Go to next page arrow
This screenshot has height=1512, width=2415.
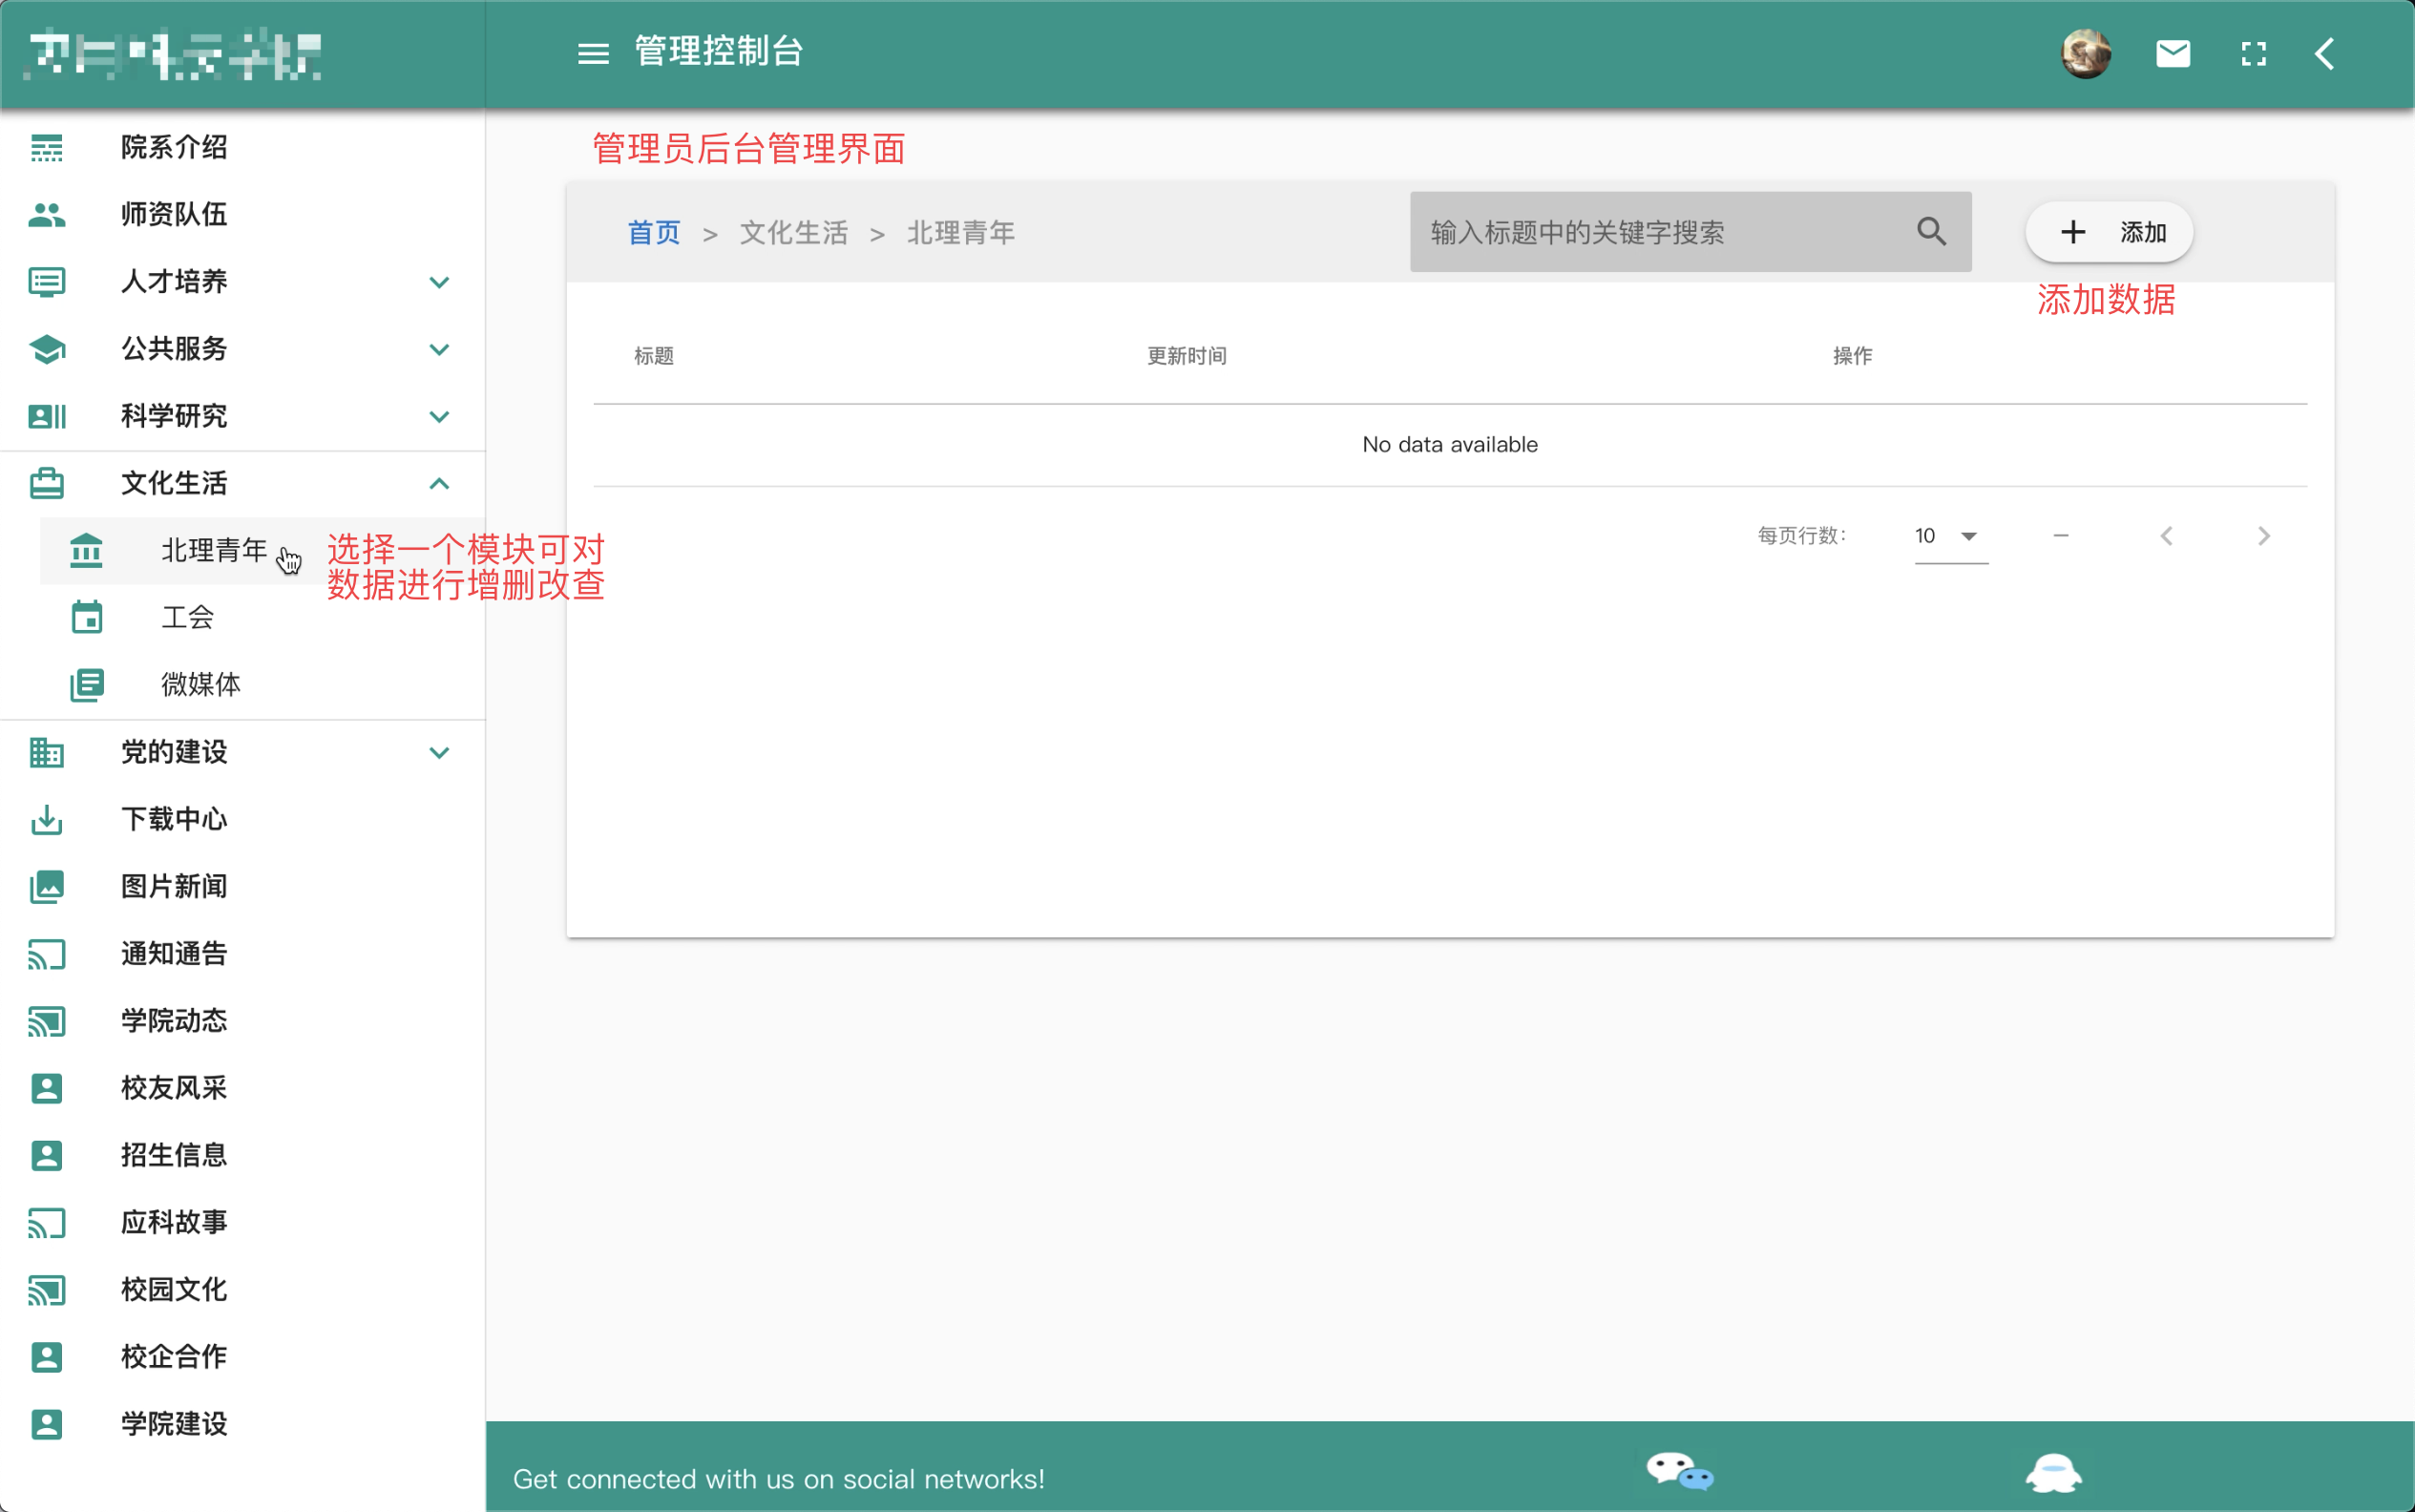(x=2264, y=536)
